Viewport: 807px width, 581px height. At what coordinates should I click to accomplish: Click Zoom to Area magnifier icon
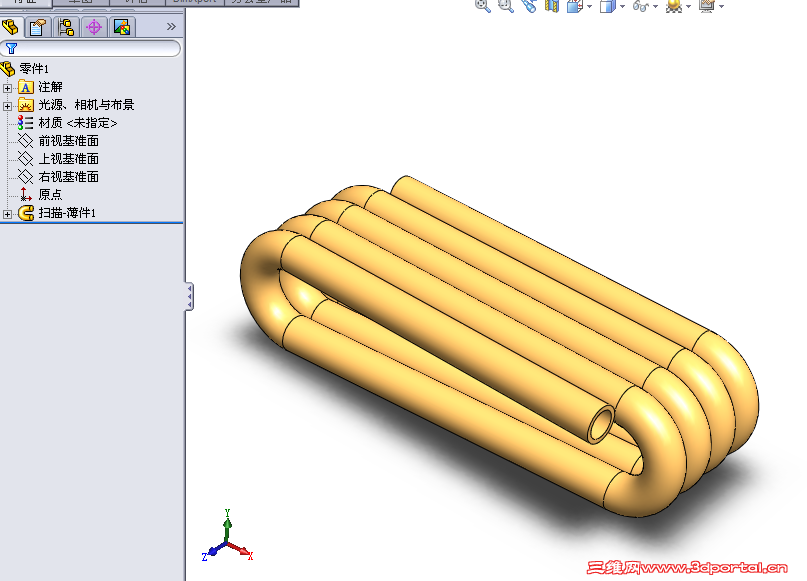click(x=506, y=6)
